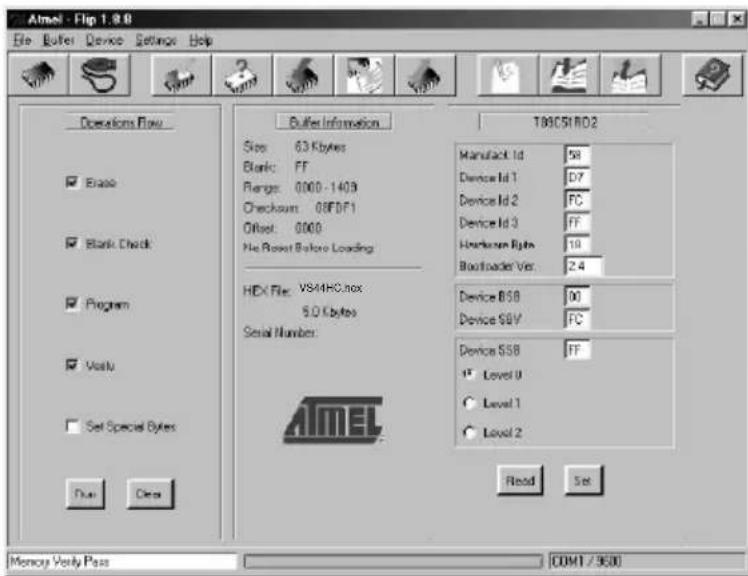Click the checksum value 08FDF1
The height and width of the screenshot is (576, 748).
335,208
